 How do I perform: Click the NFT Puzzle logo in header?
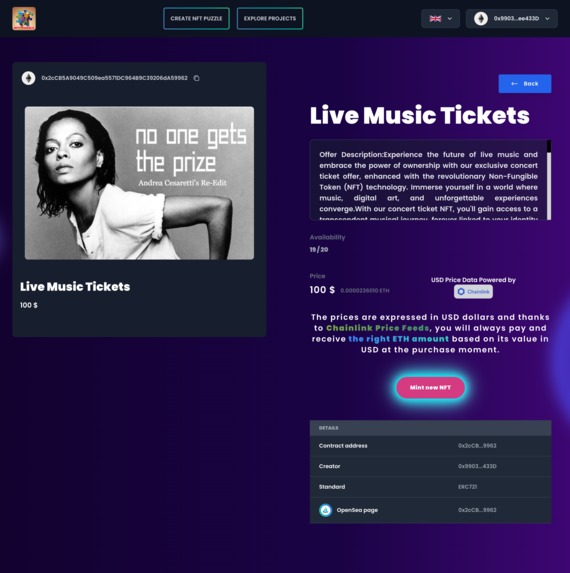click(24, 19)
